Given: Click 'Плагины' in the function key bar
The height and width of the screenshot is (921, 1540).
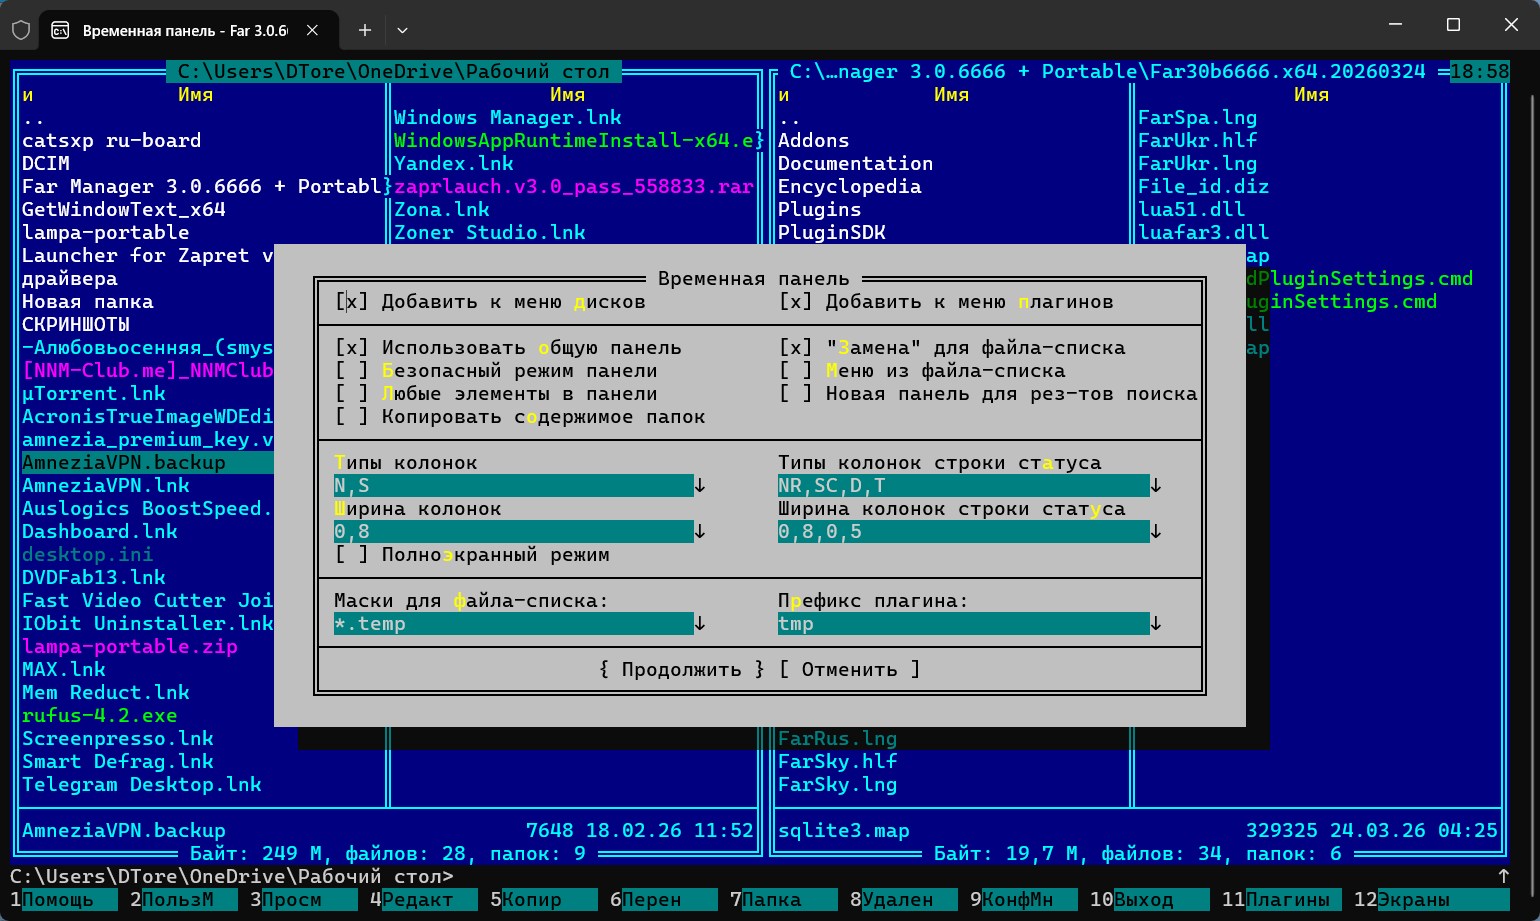Looking at the screenshot, I should (x=1288, y=900).
